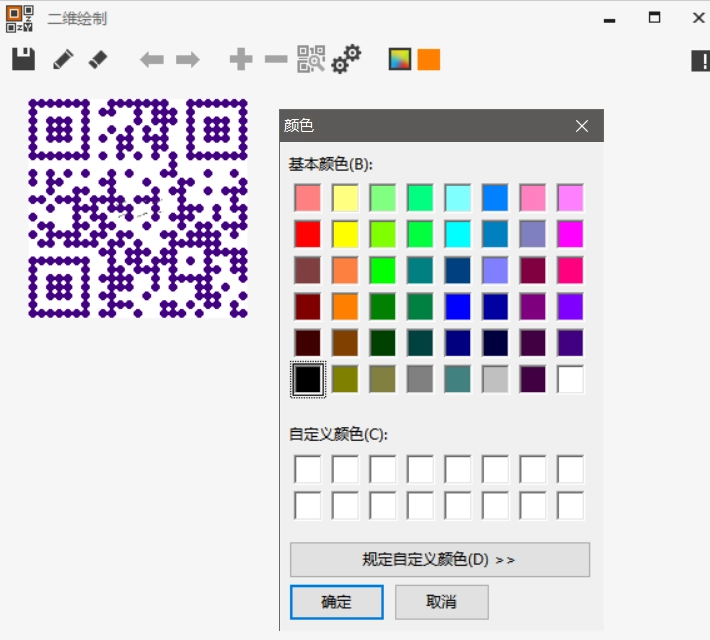Click the orange color toolbar swatch
Image resolution: width=710 pixels, height=640 pixels.
pyautogui.click(x=429, y=59)
